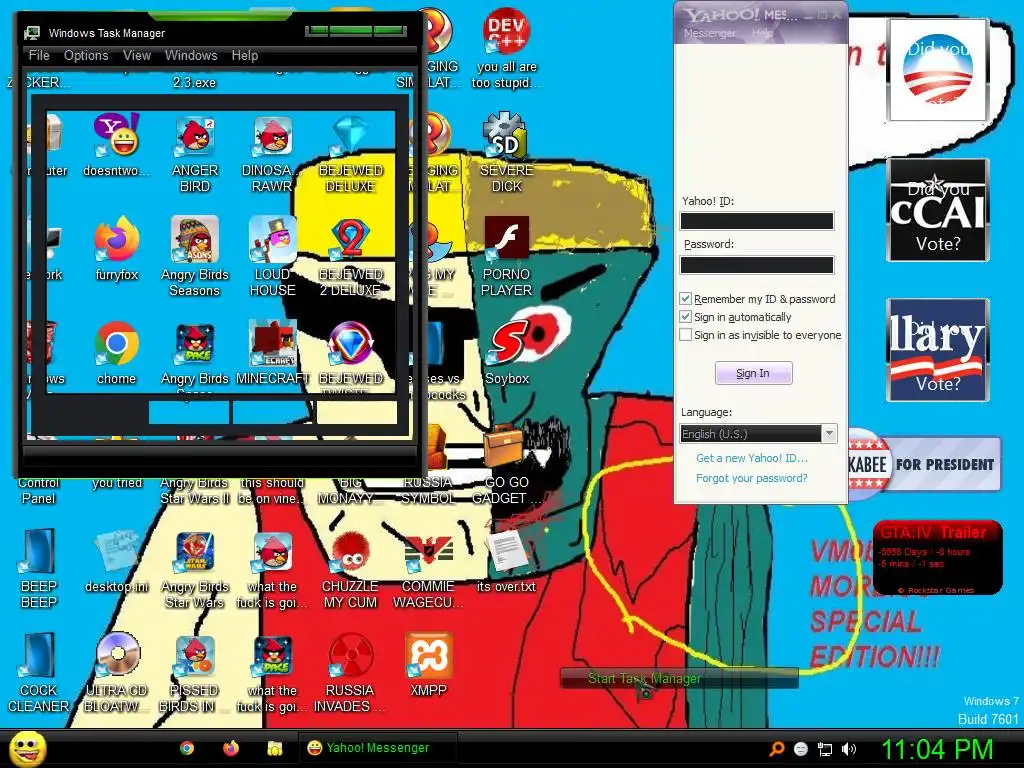Click the network tray icon

coord(825,749)
